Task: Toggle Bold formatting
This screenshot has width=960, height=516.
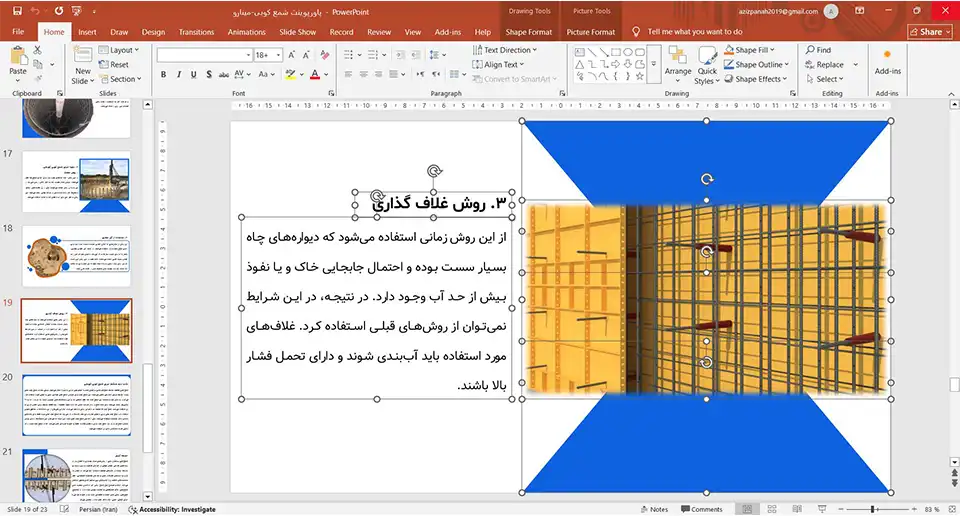Action: pos(163,75)
